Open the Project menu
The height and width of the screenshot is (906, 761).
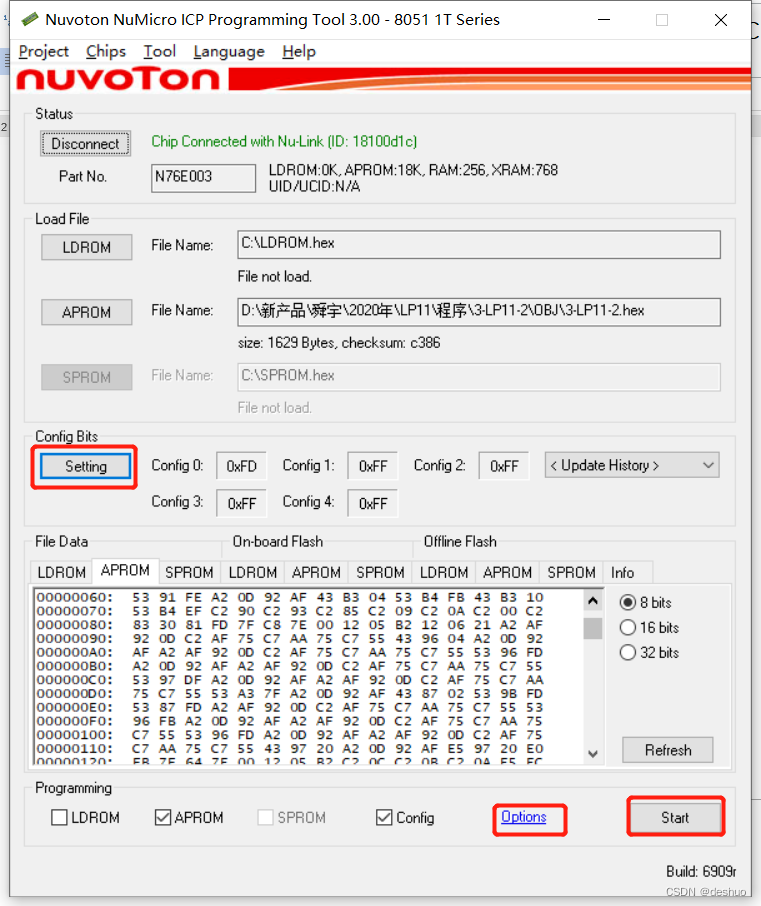[x=43, y=51]
